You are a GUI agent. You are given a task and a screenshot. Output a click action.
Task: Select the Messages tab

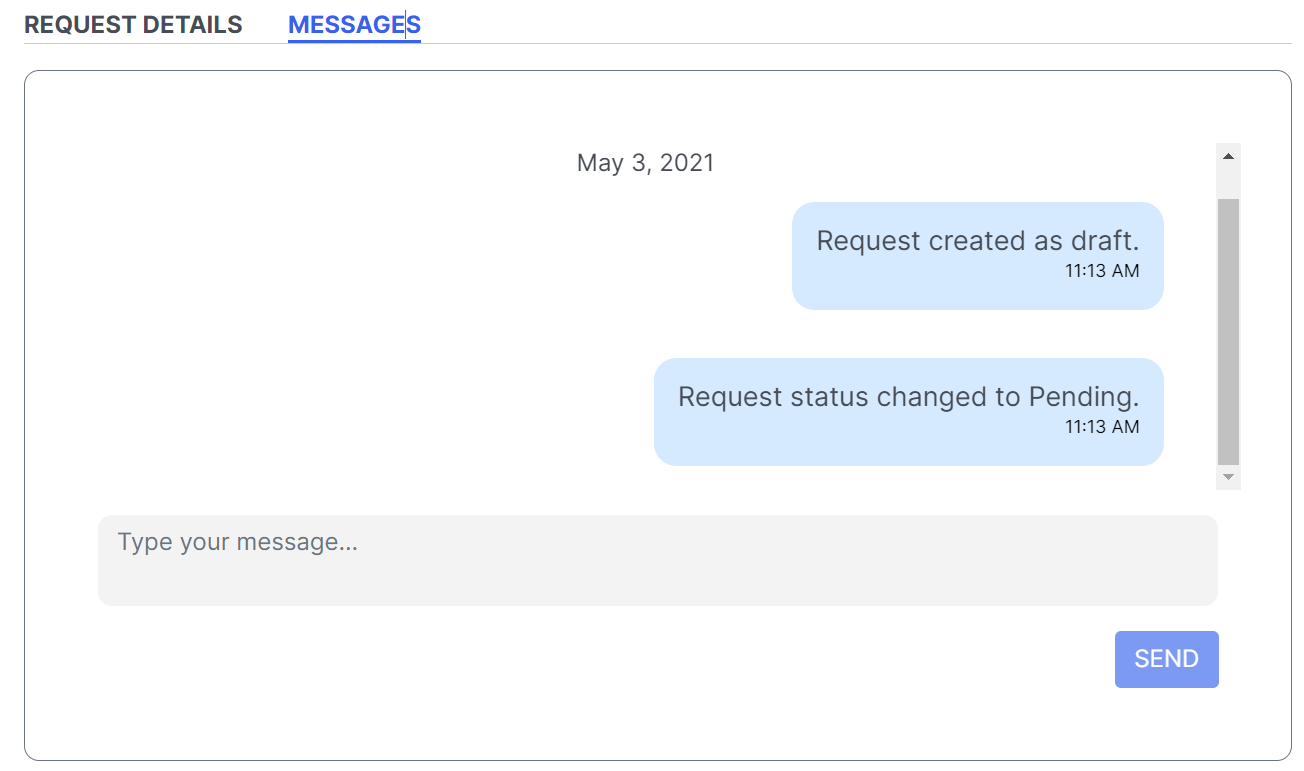pos(354,25)
